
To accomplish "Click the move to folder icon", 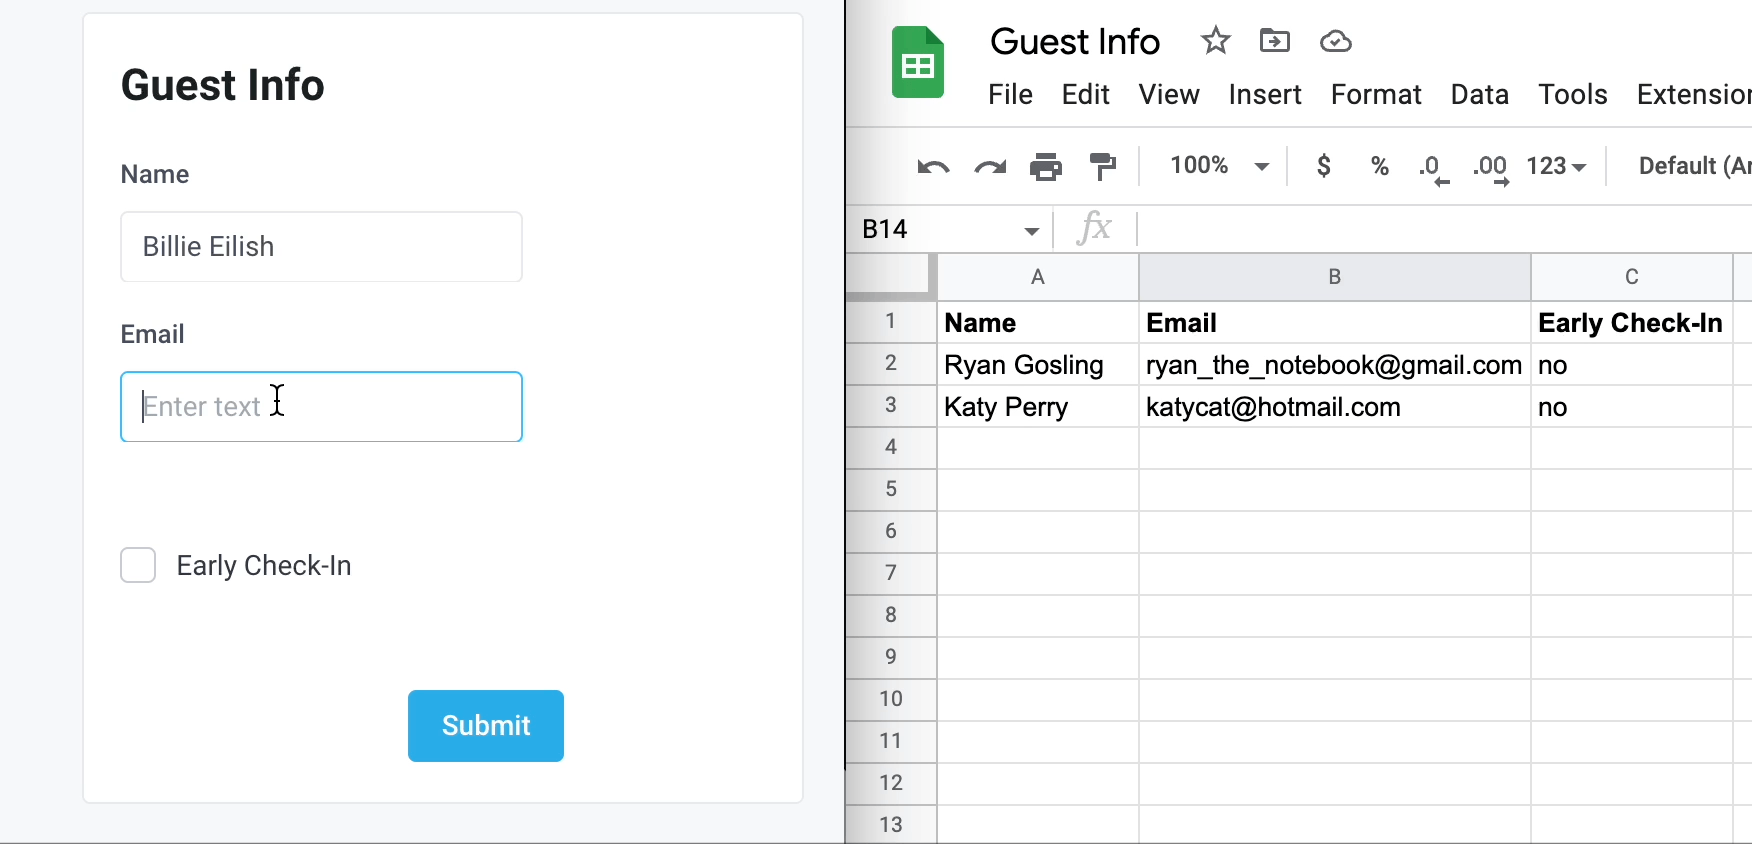I will 1275,41.
